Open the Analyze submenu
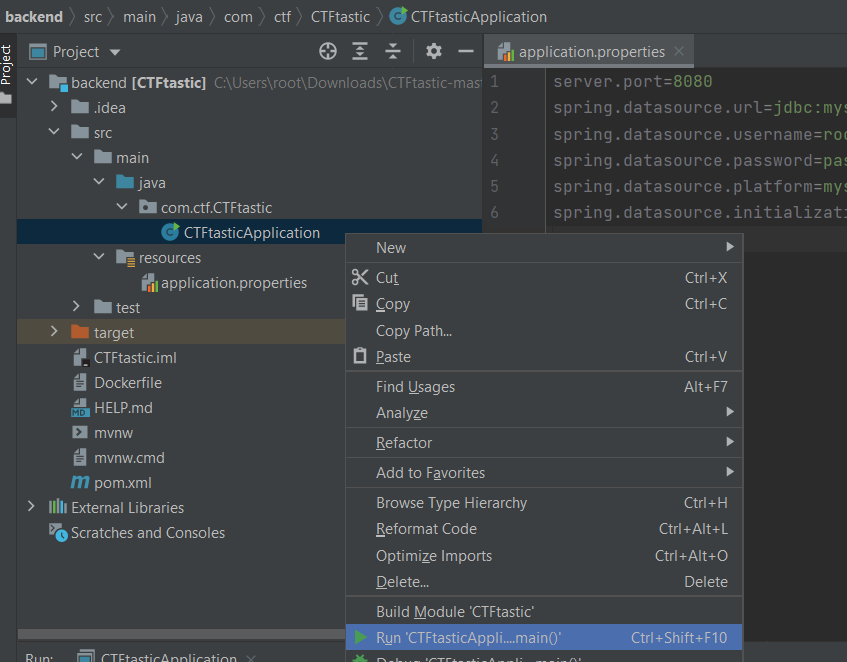Viewport: 847px width, 662px height. (x=544, y=413)
